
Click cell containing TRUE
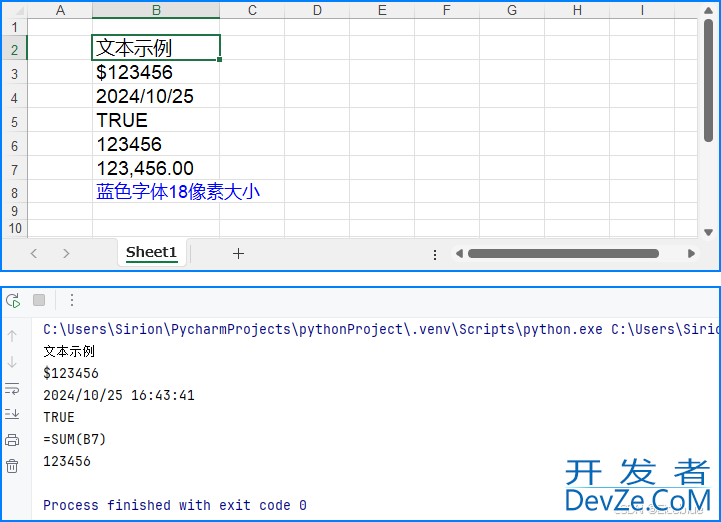[156, 120]
